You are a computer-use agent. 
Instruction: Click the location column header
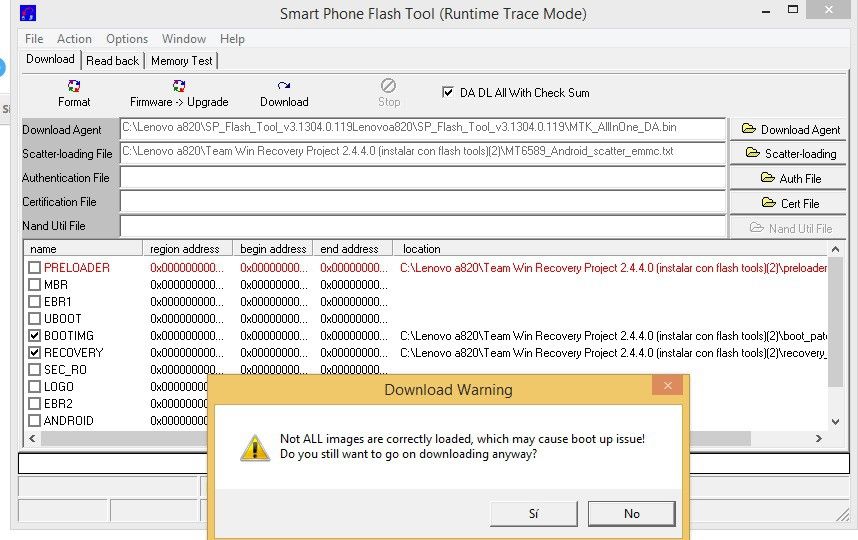pos(610,248)
